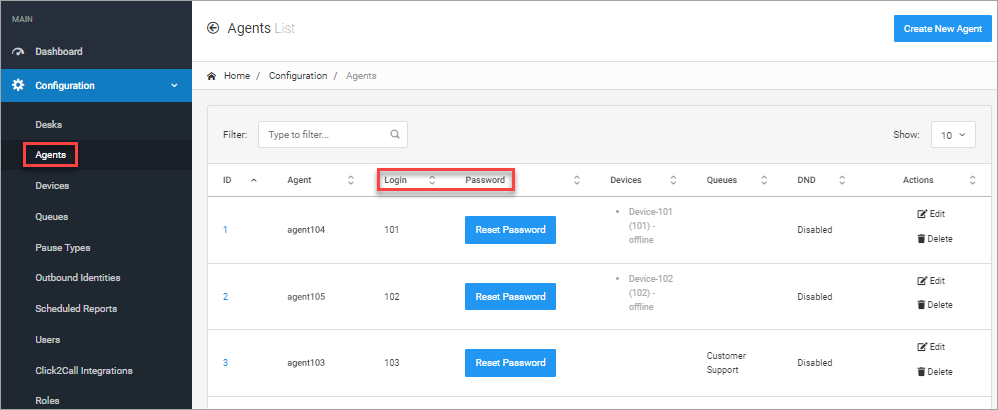Click Create New Agent button
Image resolution: width=998 pixels, height=410 pixels.
pyautogui.click(x=943, y=29)
